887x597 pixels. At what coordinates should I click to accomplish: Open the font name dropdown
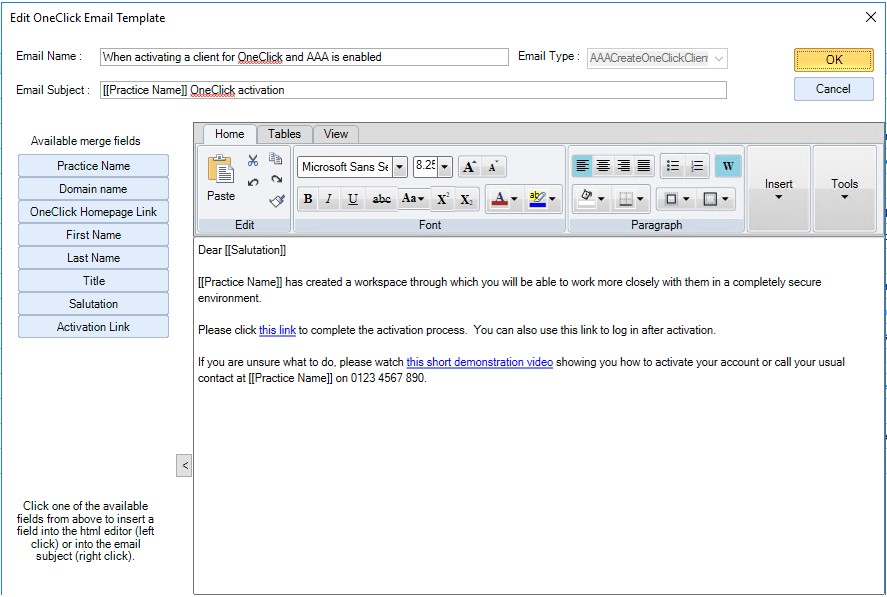point(400,167)
